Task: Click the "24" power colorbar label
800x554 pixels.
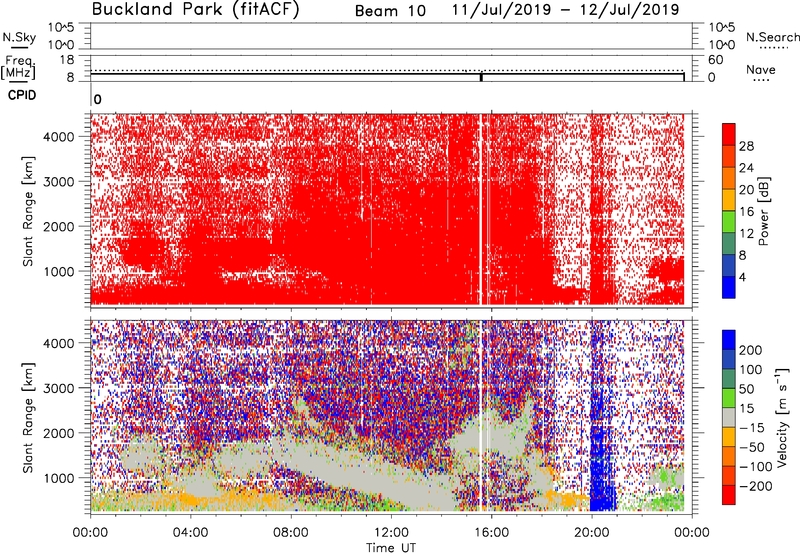Action: pos(746,168)
